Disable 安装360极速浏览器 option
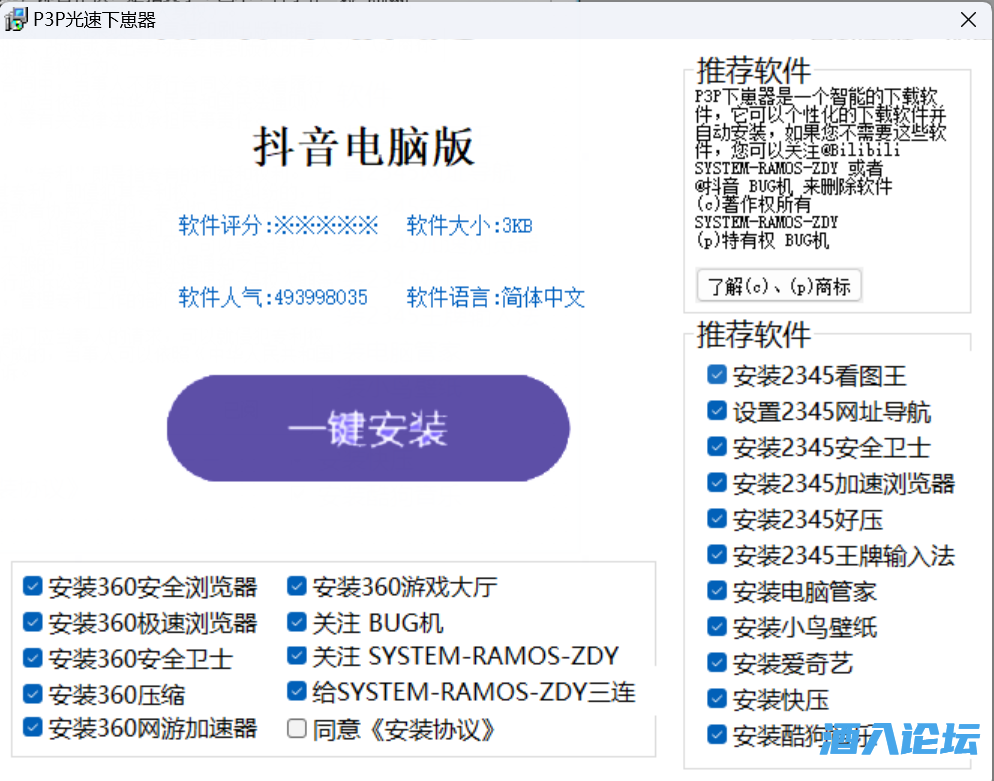Screen dimensions: 994x781 tap(33, 622)
